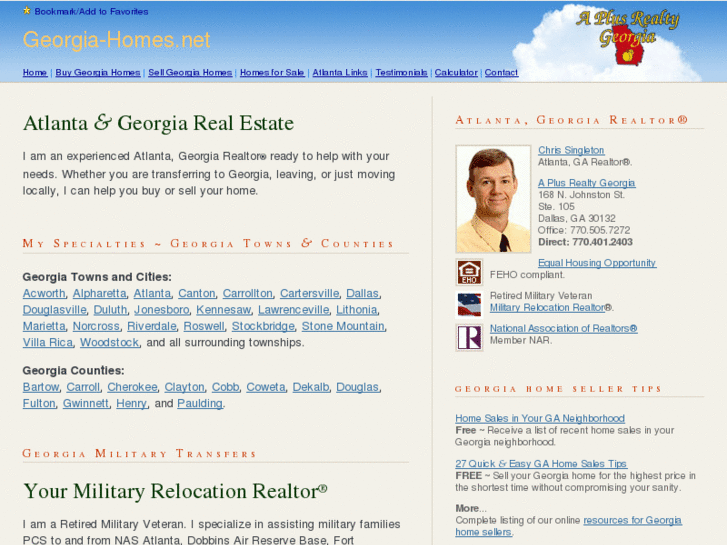
Task: Click the Canton town link
Action: point(197,294)
